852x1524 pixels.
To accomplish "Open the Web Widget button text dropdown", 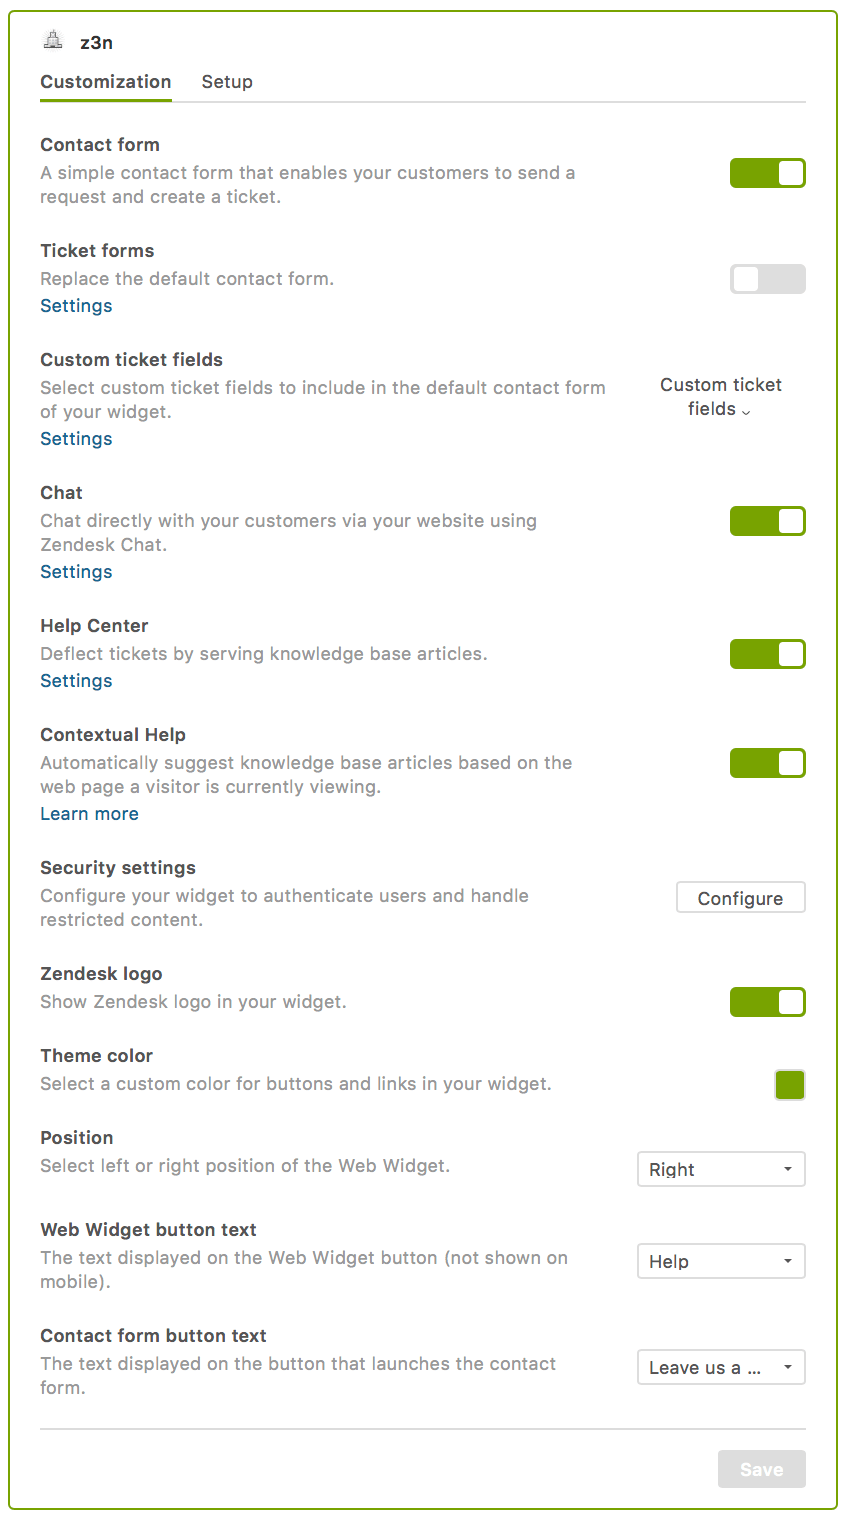I will [x=720, y=1261].
